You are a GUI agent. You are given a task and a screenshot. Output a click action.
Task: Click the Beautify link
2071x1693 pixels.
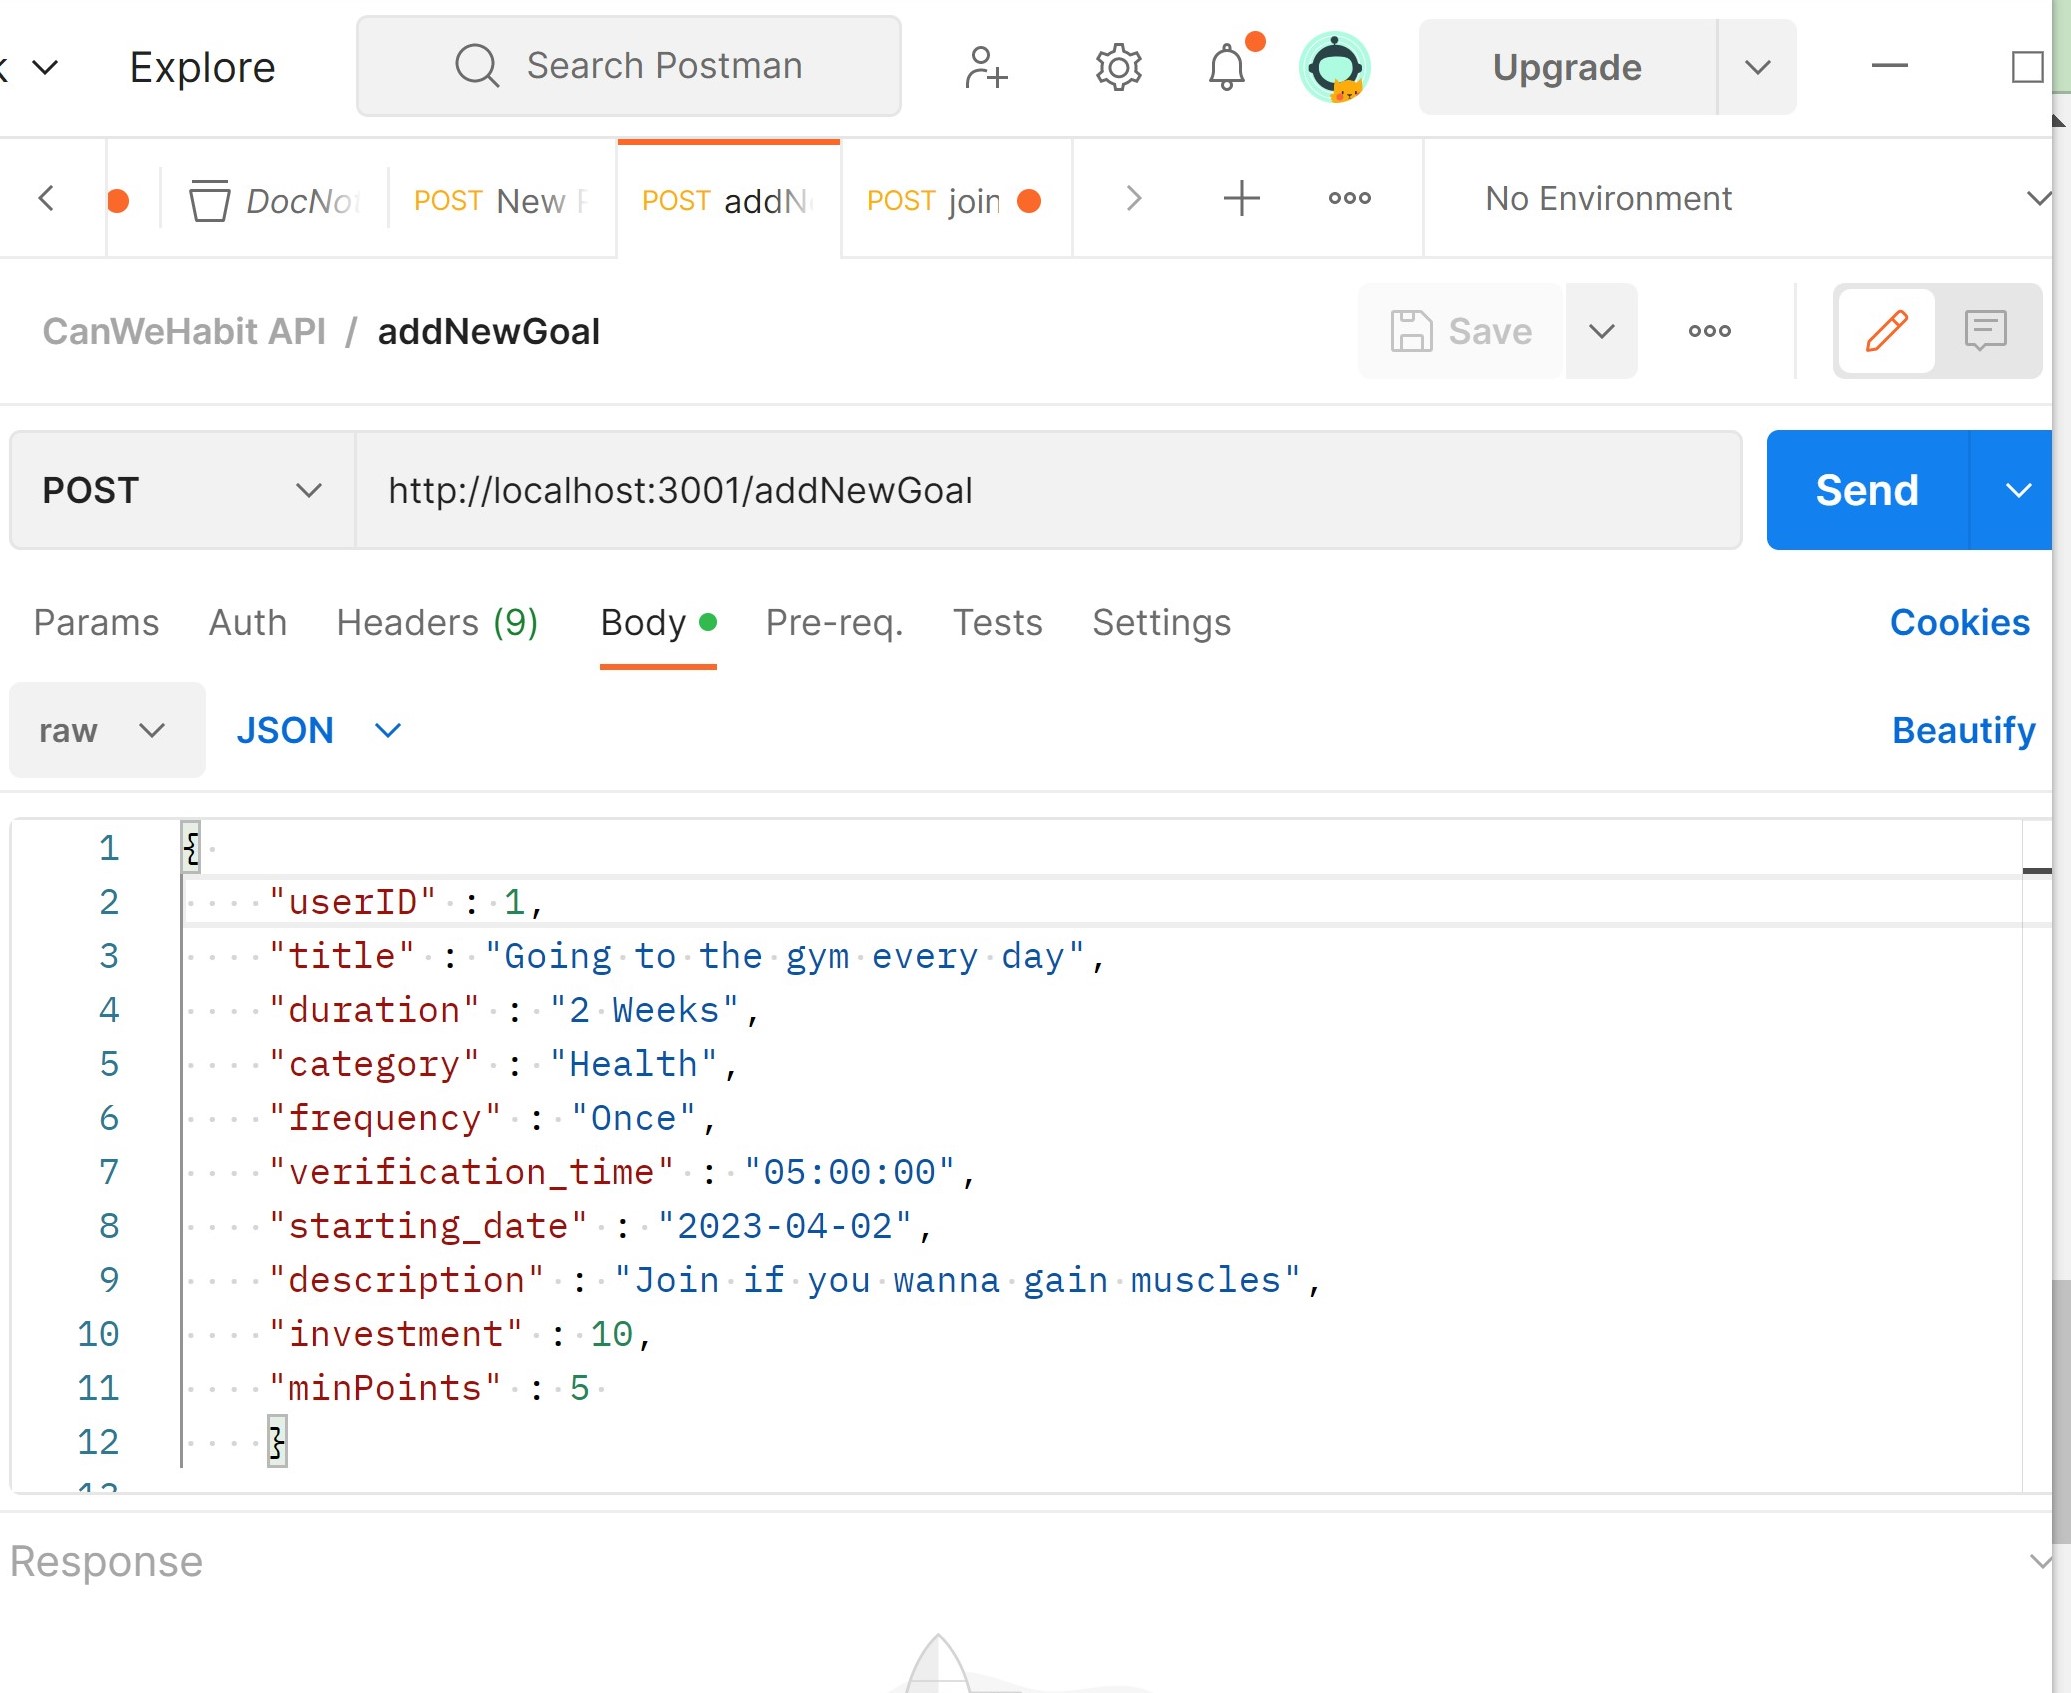point(1962,730)
